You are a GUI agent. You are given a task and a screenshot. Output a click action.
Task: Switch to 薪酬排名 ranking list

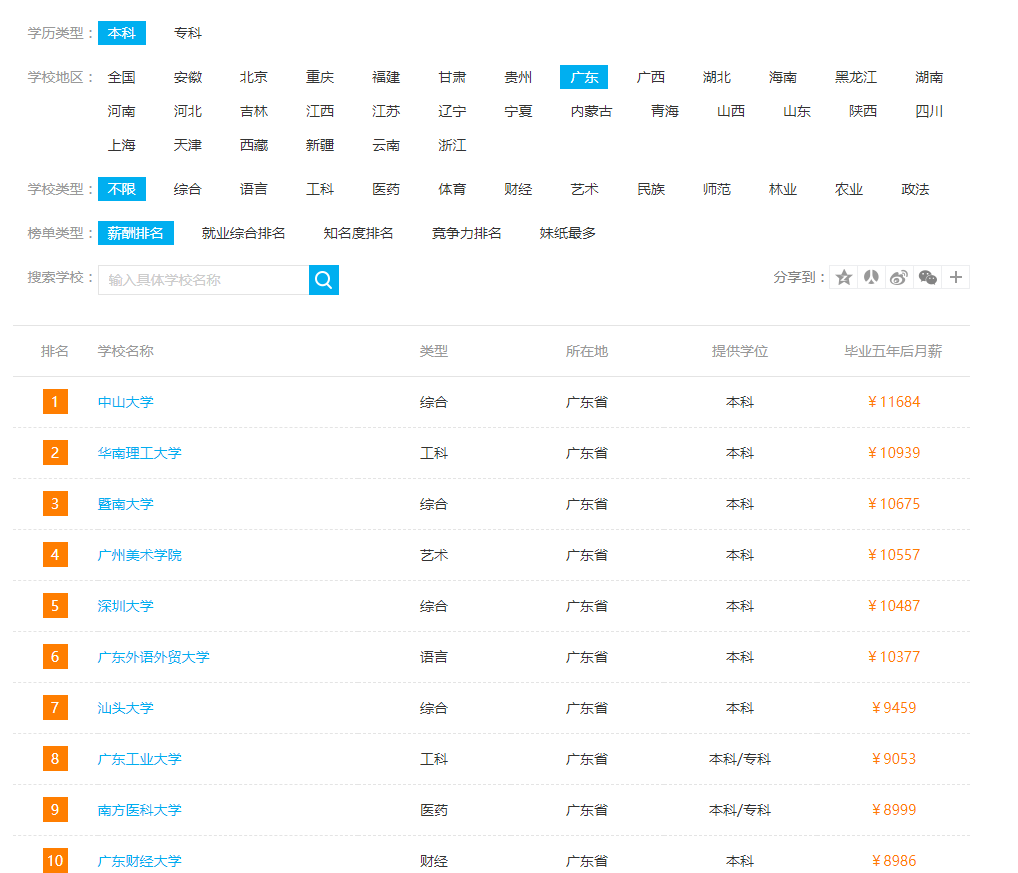tap(136, 233)
